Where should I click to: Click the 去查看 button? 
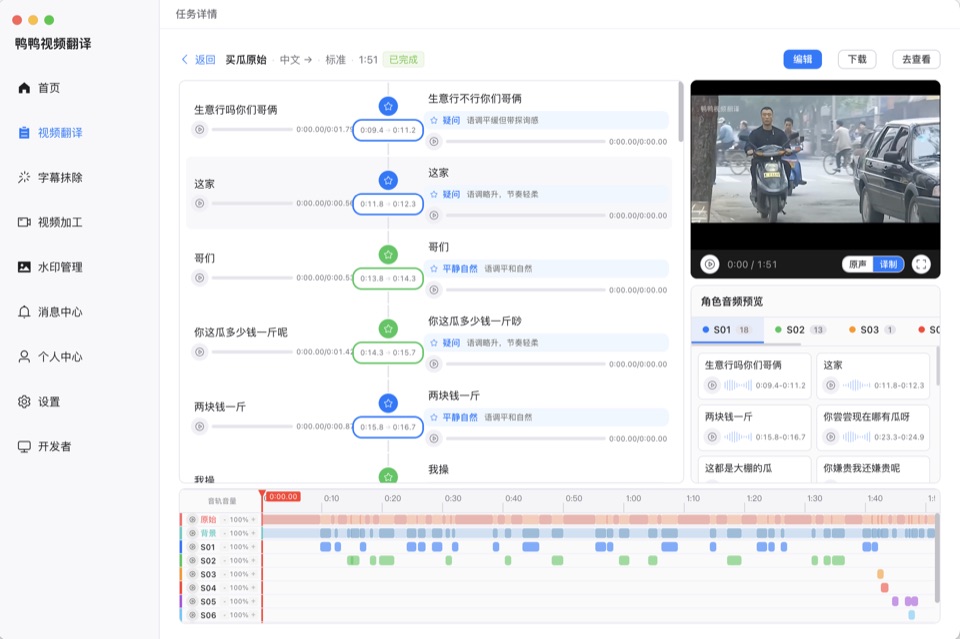(x=916, y=59)
